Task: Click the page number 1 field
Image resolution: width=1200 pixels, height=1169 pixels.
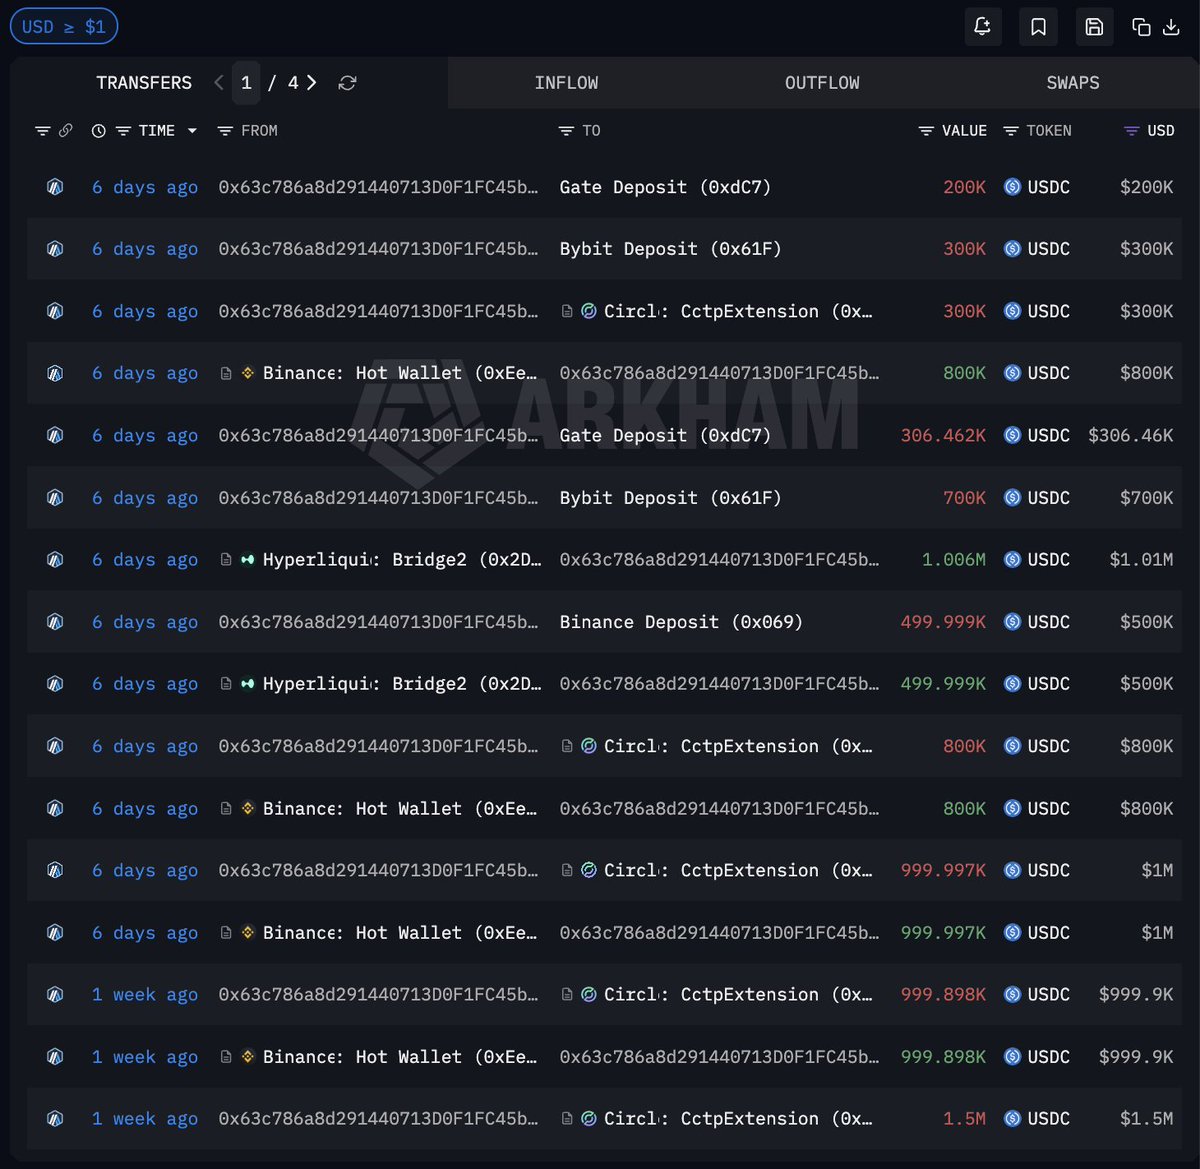Action: click(x=246, y=83)
